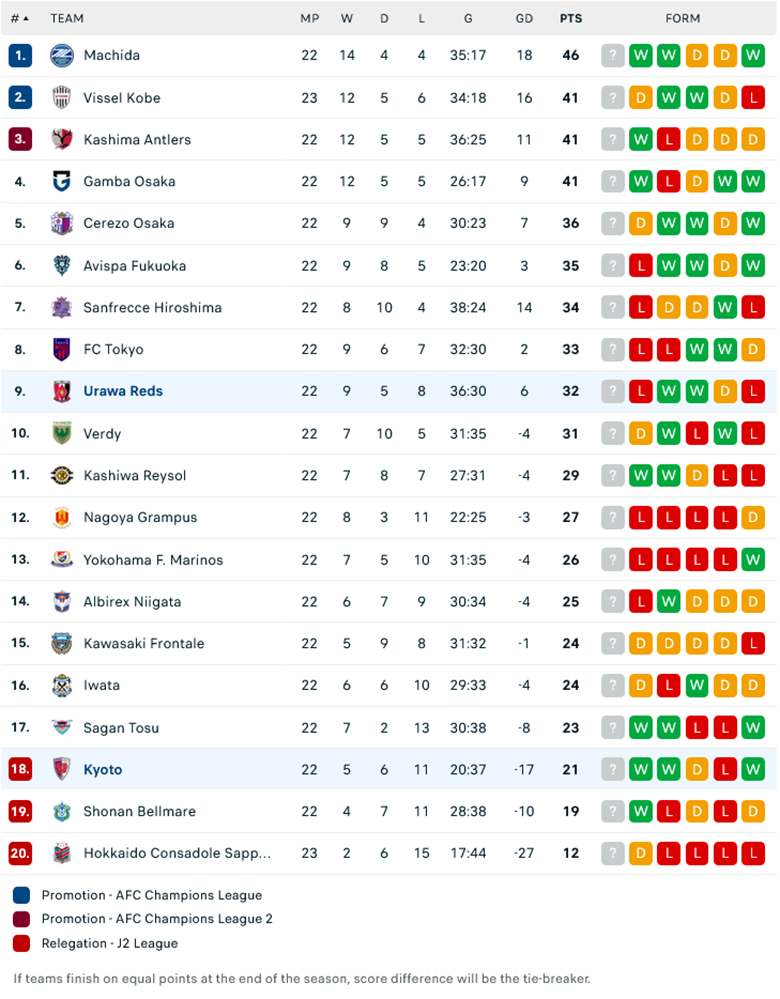
Task: Switch to the FORM column header
Action: 683,18
